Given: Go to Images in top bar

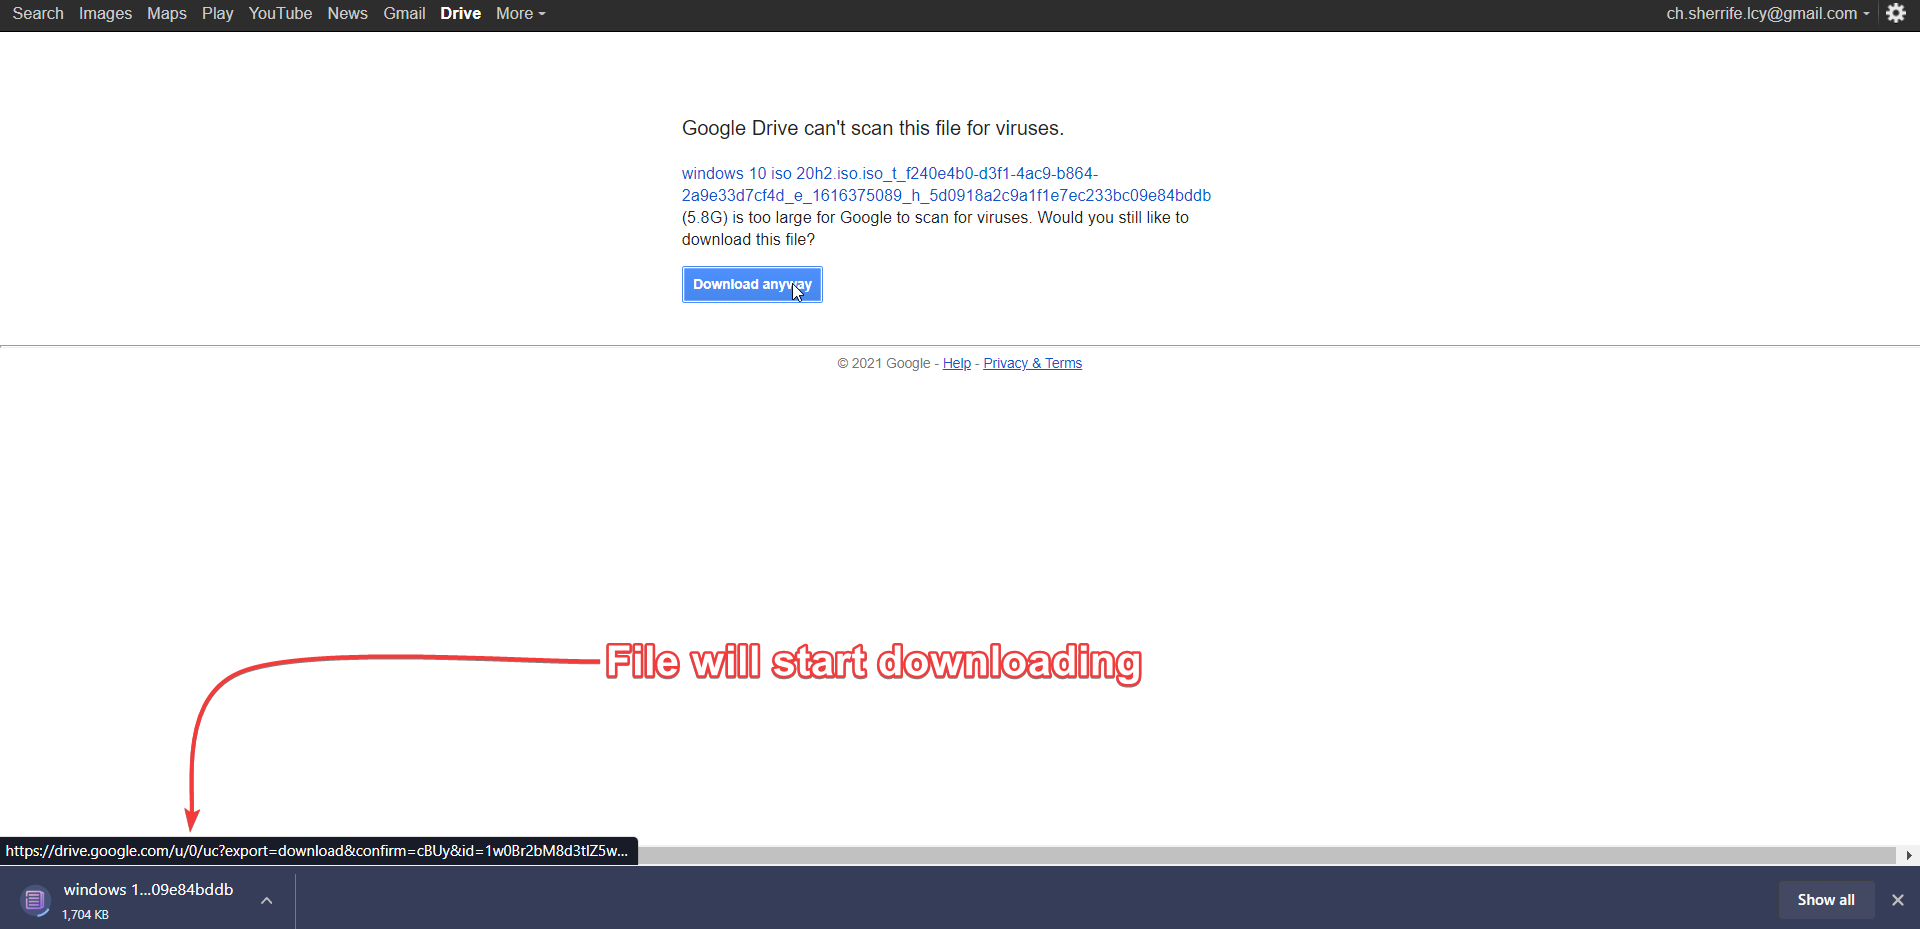Looking at the screenshot, I should pos(105,14).
